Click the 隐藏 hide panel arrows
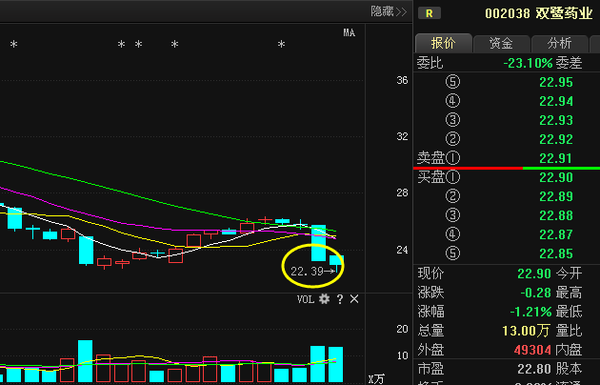The image size is (600, 385). pyautogui.click(x=388, y=11)
